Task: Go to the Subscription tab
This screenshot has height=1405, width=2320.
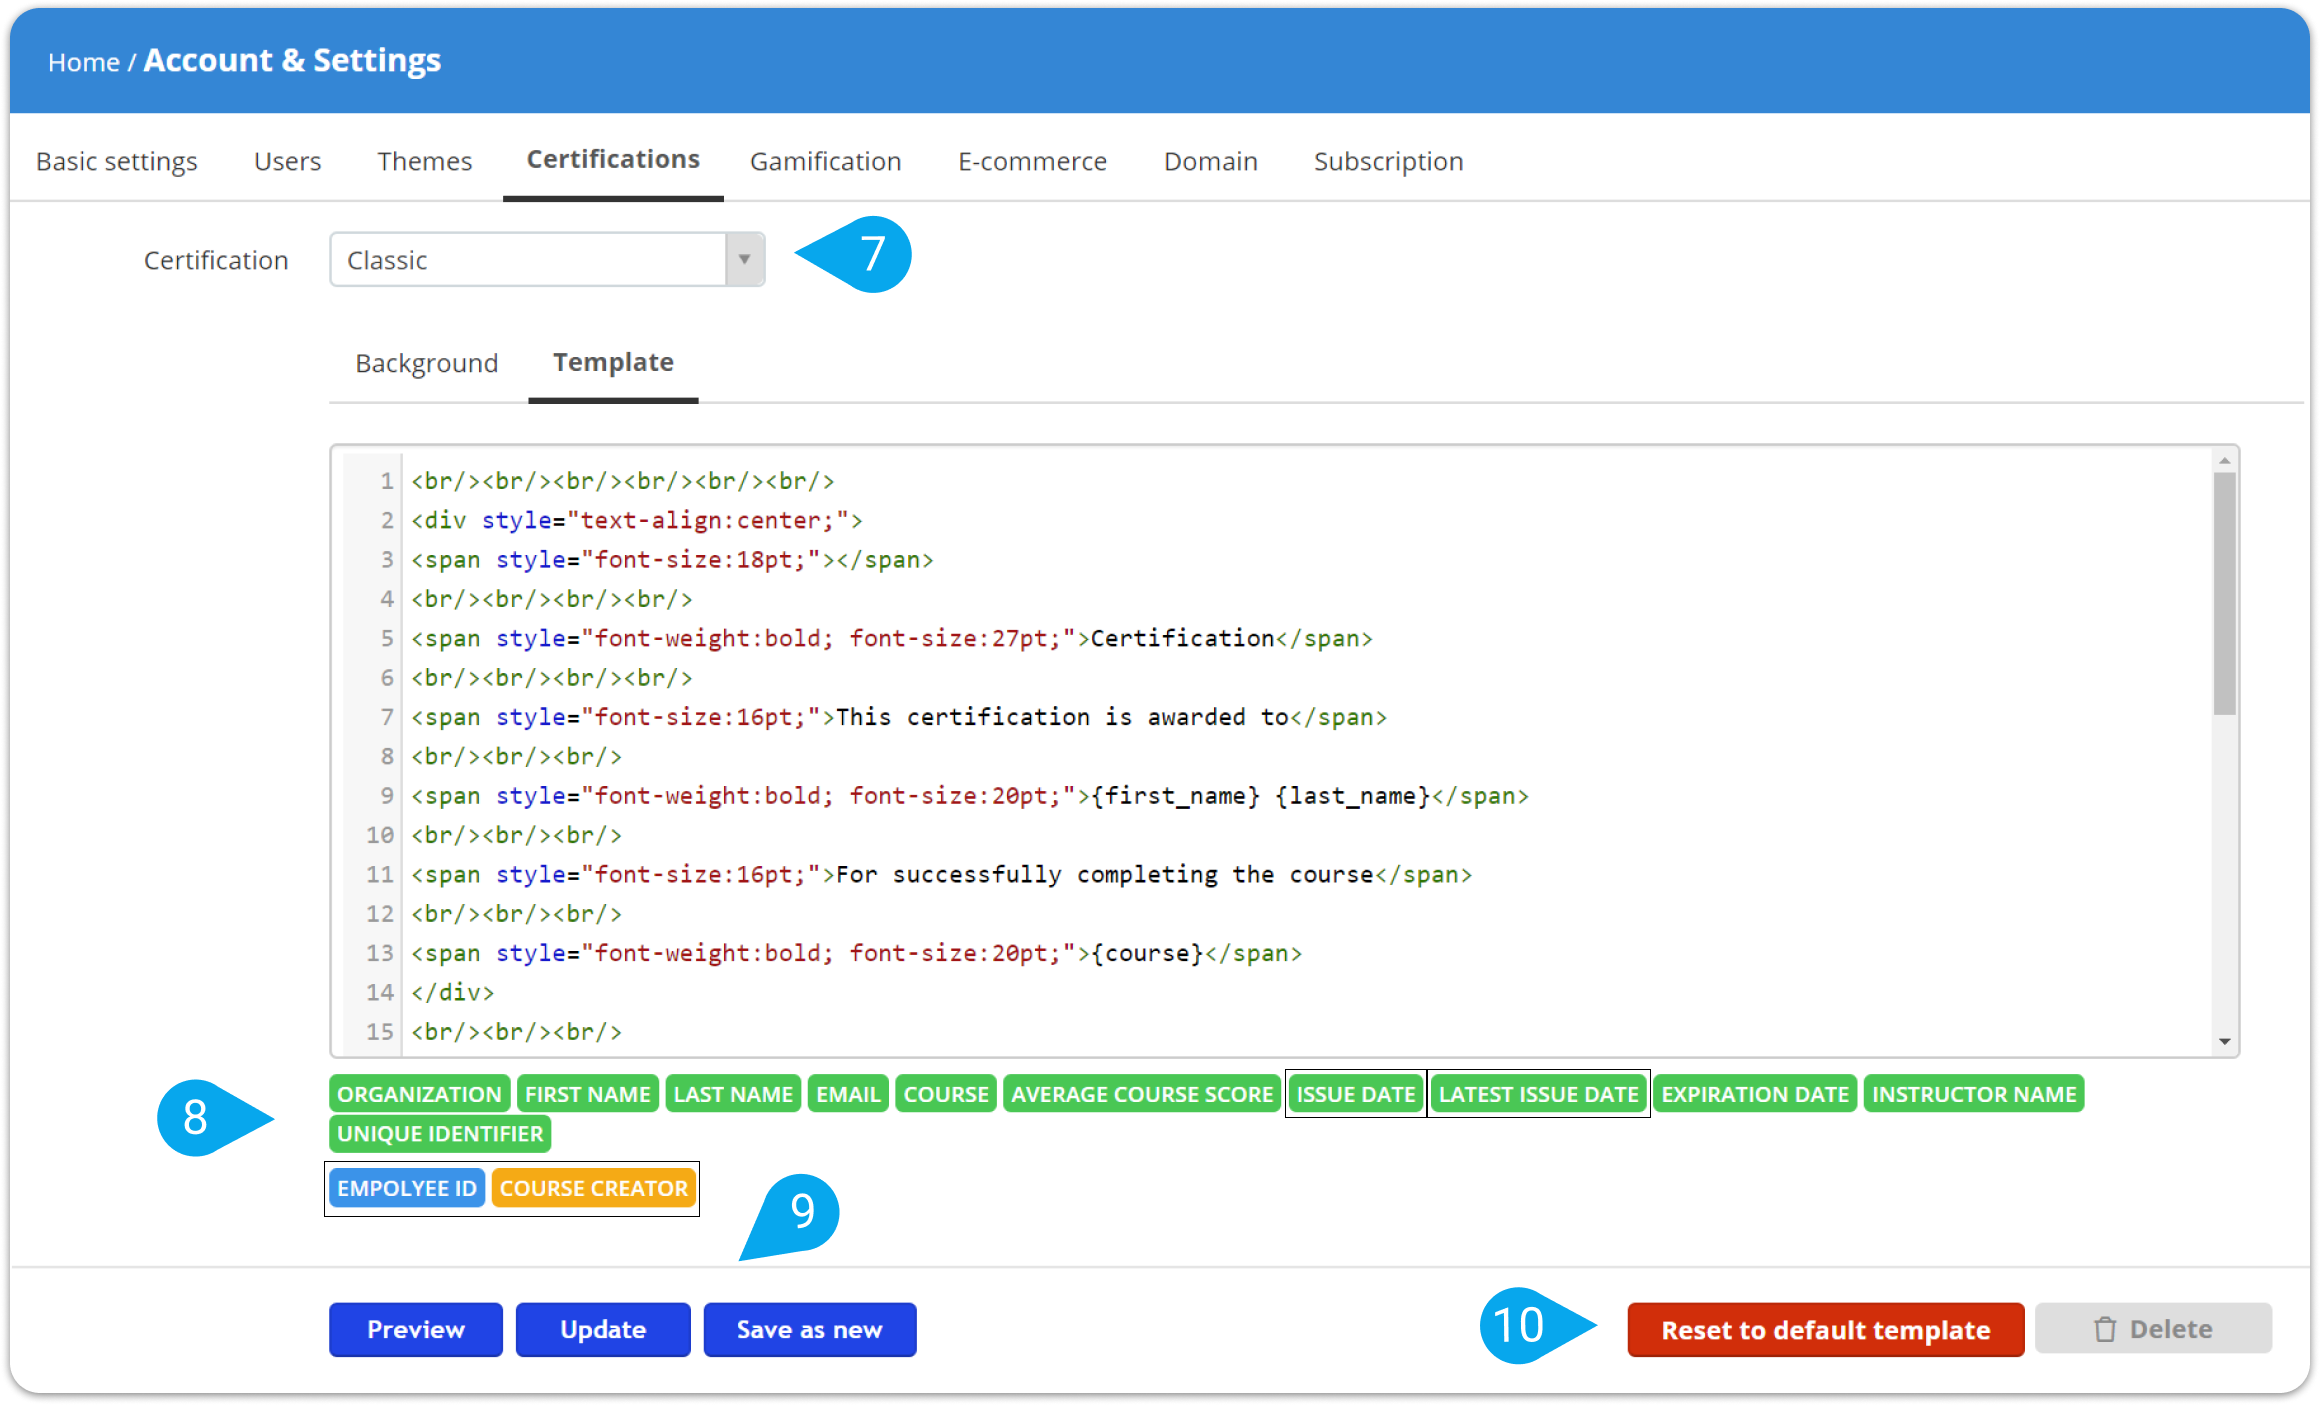Action: pos(1388,161)
